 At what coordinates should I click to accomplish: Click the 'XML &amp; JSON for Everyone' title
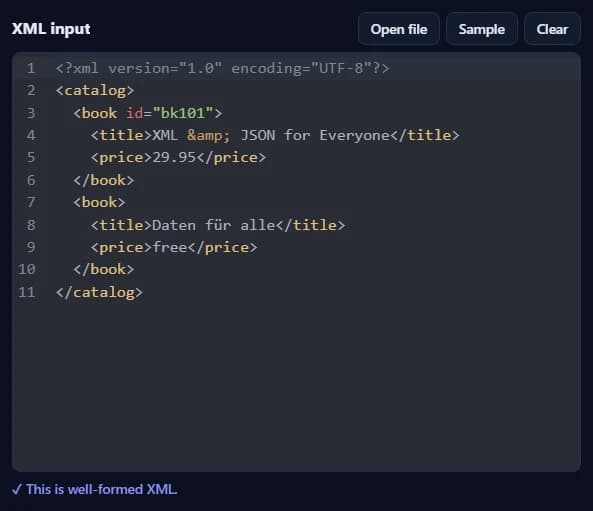point(271,135)
